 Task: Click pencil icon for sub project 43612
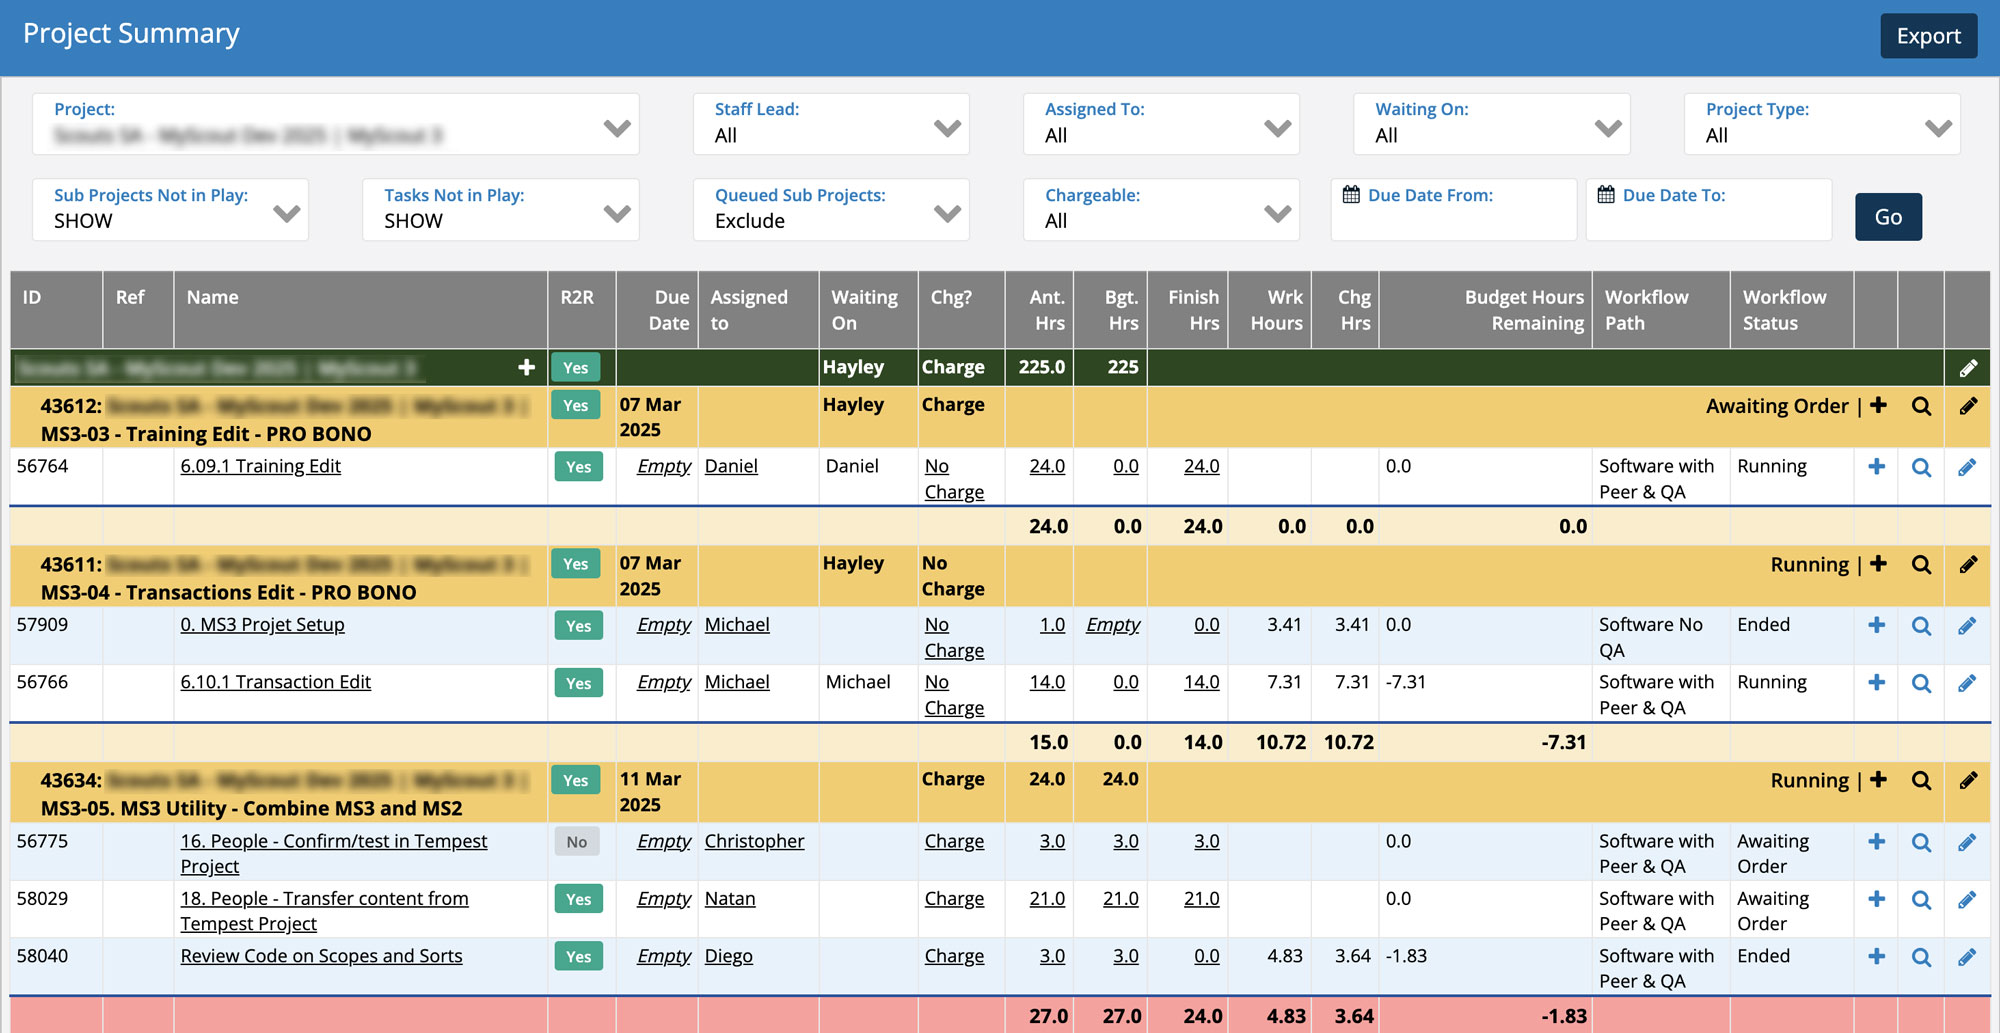(1967, 406)
